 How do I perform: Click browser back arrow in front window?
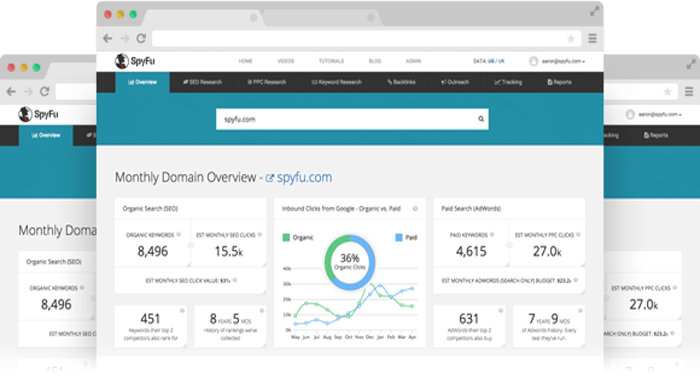pyautogui.click(x=108, y=39)
